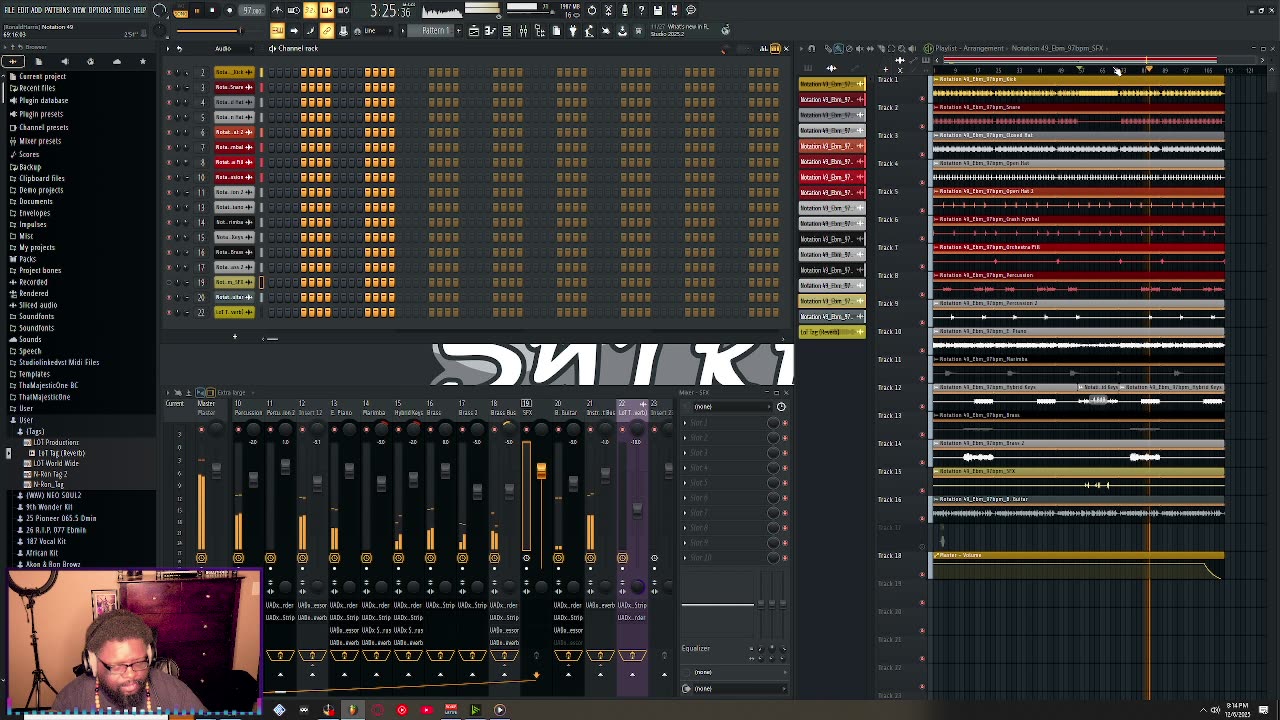Select the 9th Wonder Kit browser item
Viewport: 1280px width, 720px height.
[47, 507]
